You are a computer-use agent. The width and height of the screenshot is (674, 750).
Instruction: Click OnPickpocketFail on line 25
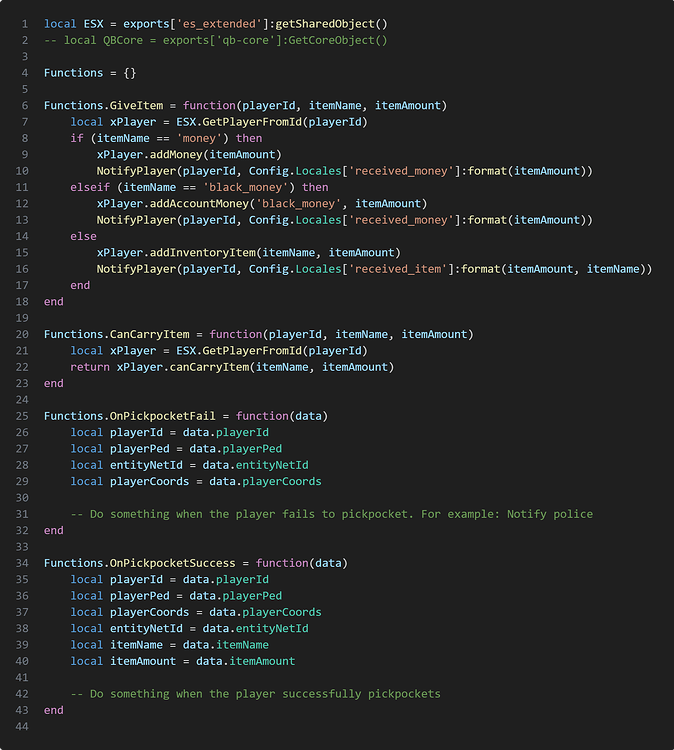tap(163, 416)
